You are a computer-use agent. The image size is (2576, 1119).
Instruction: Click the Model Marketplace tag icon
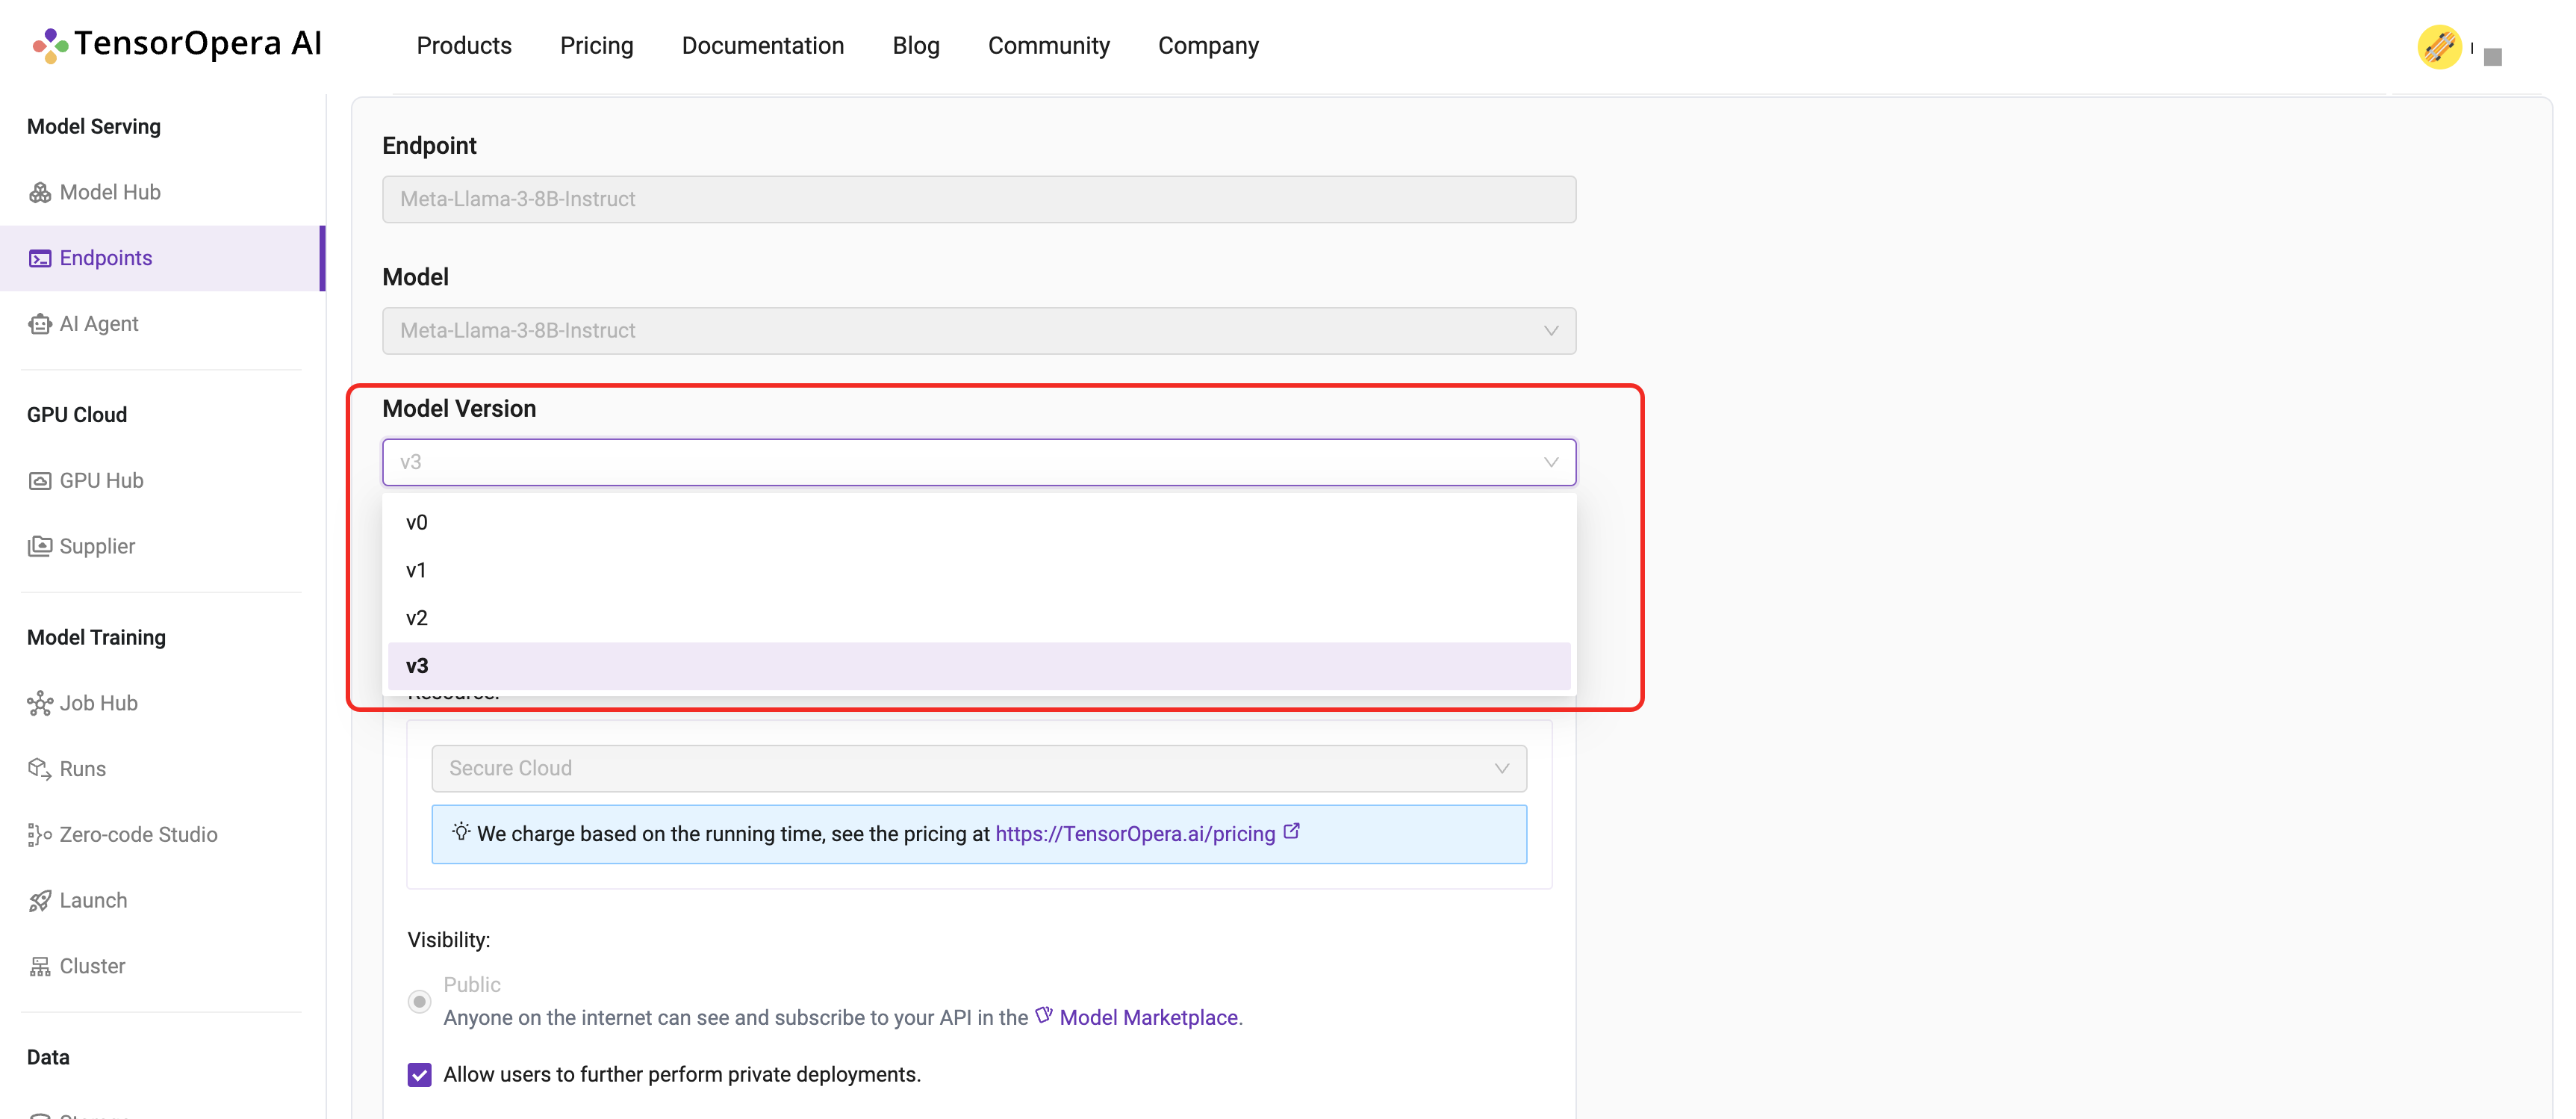(1043, 1015)
